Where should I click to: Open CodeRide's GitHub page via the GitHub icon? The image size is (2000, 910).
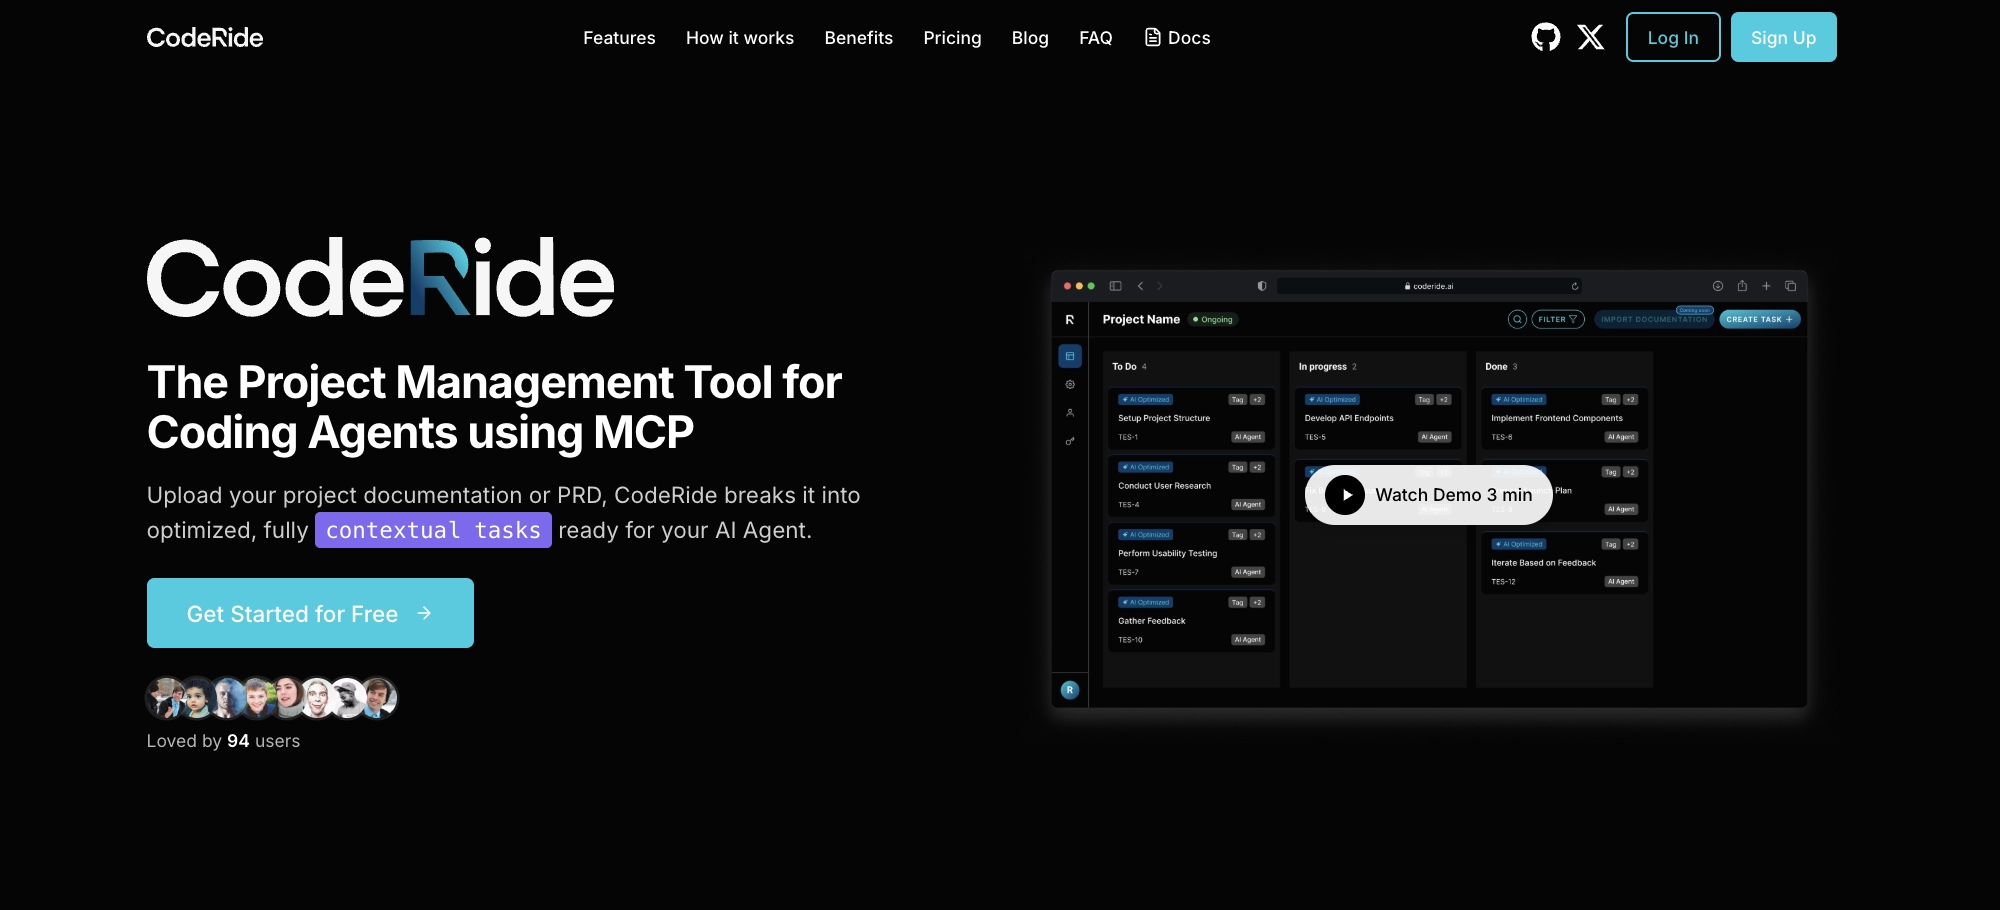click(x=1546, y=37)
